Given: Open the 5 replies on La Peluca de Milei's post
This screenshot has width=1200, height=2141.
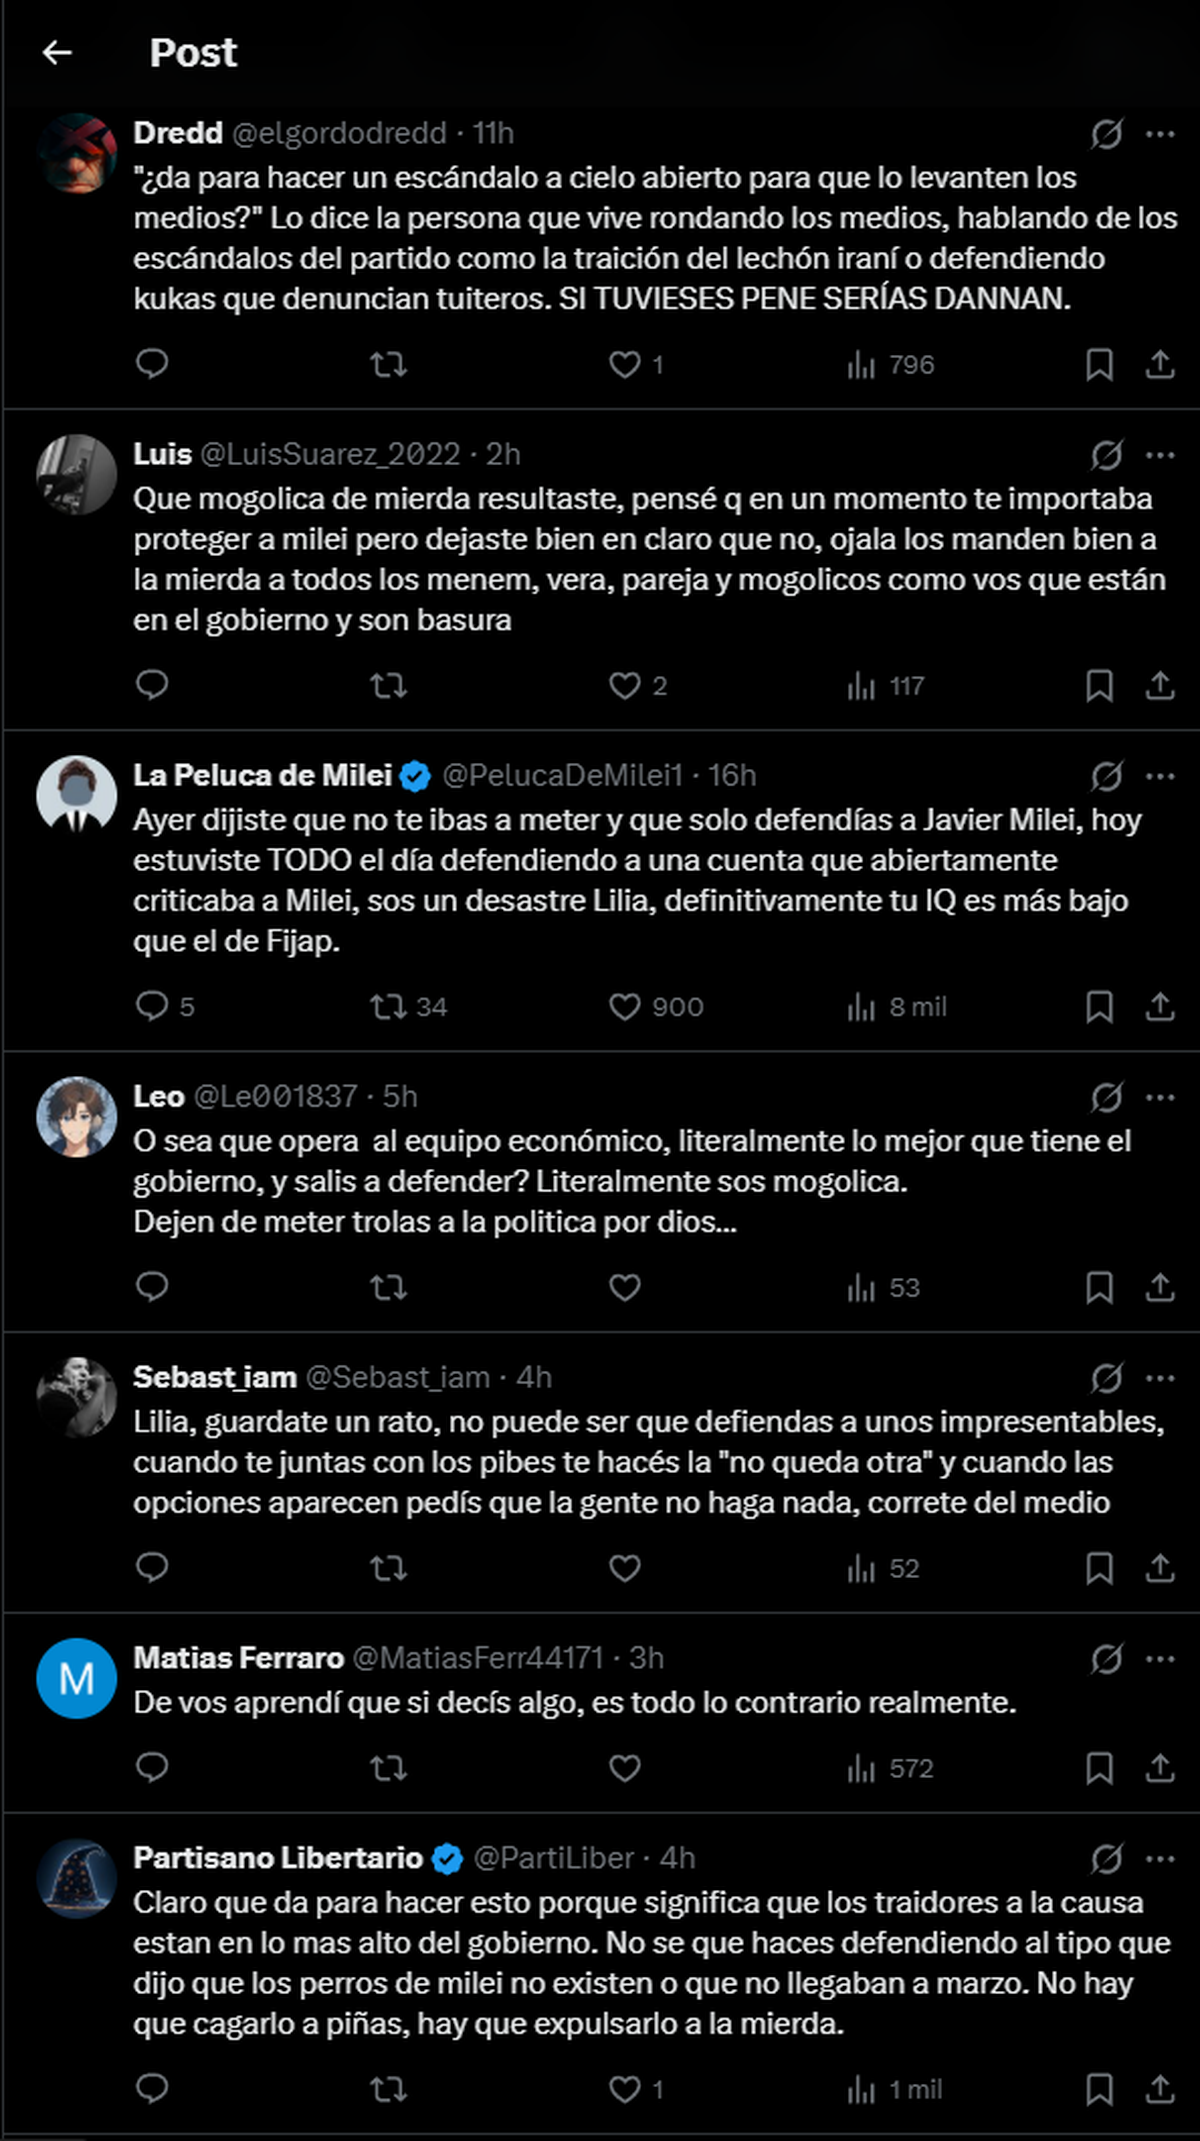Looking at the screenshot, I should click(165, 1006).
